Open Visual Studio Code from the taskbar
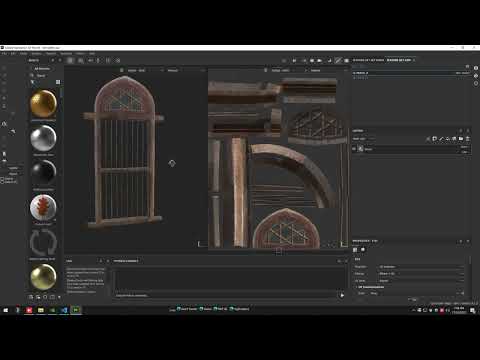The height and width of the screenshot is (360, 480). point(64,310)
